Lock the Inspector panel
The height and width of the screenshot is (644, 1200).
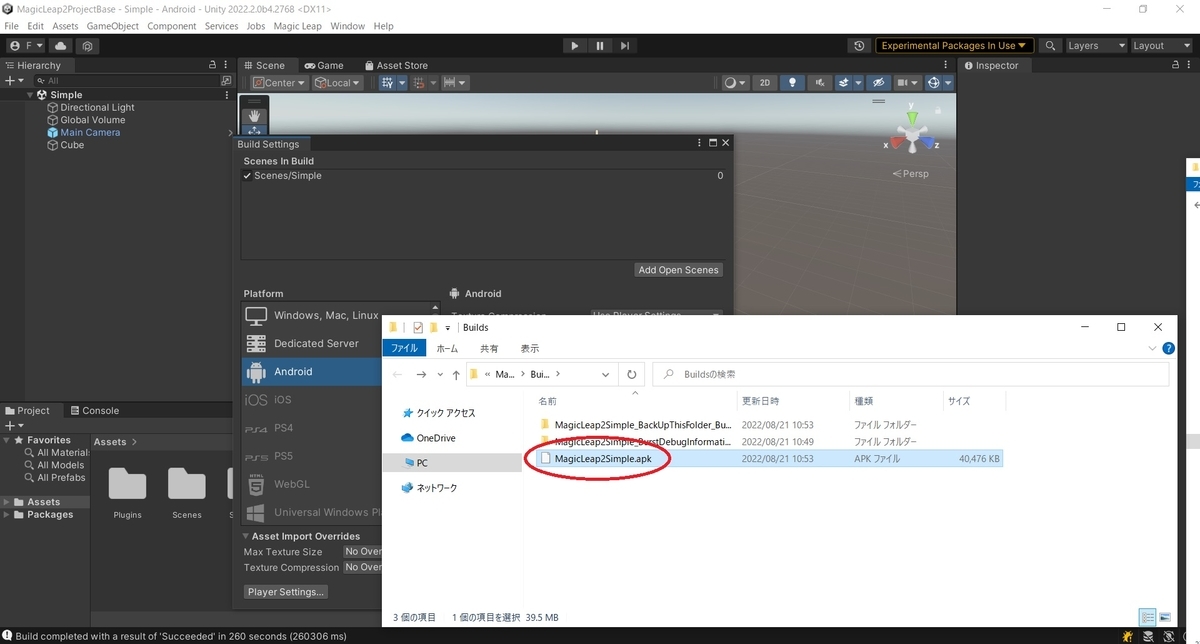click(1176, 66)
